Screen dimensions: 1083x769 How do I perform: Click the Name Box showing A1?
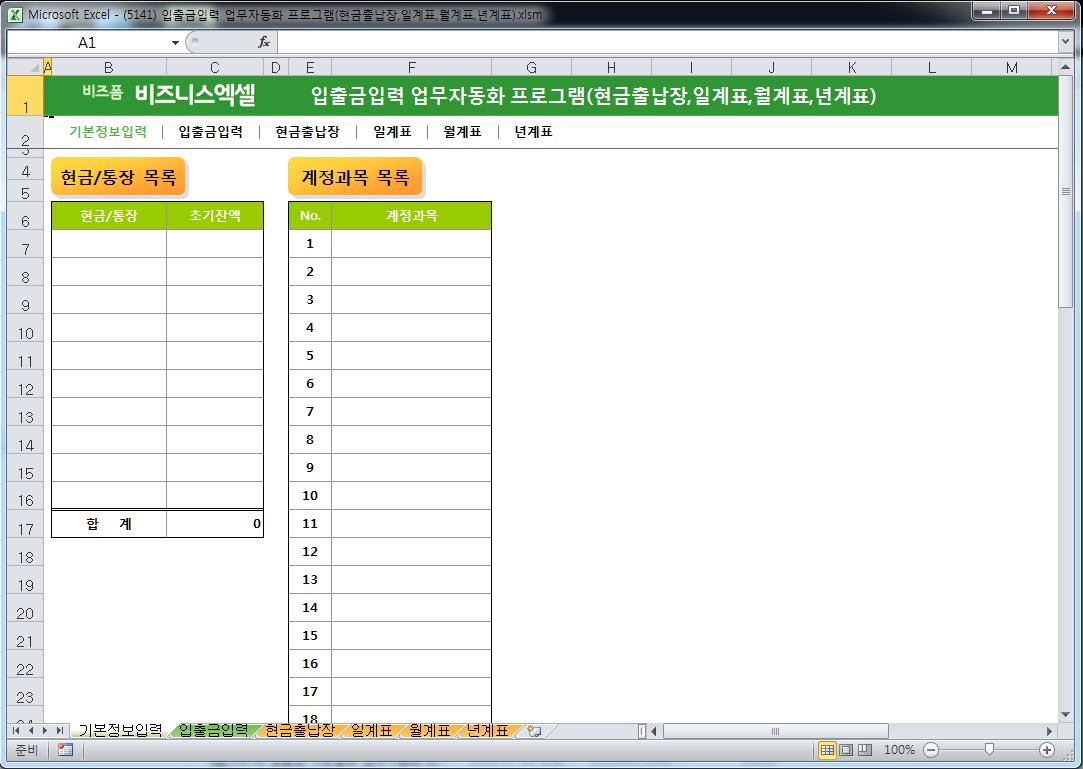pyautogui.click(x=88, y=43)
